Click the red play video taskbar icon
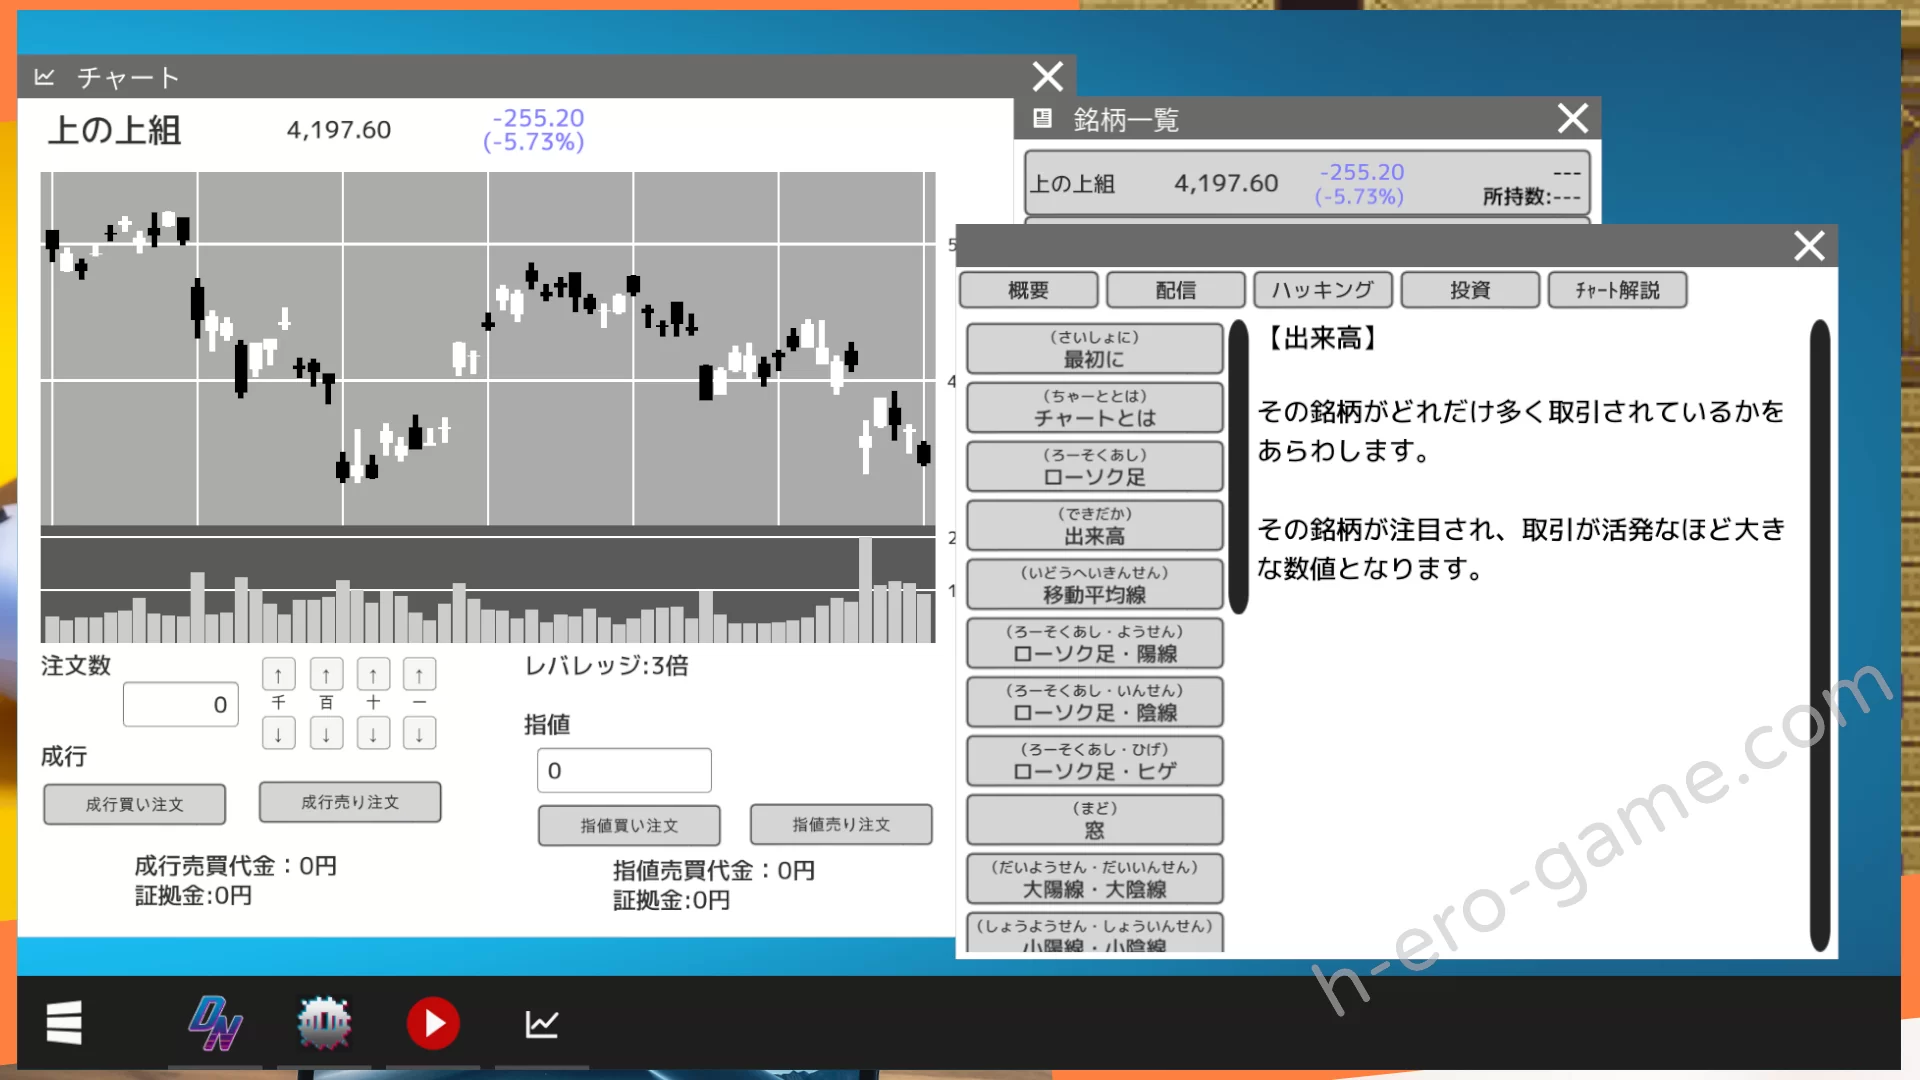The width and height of the screenshot is (1920, 1080). point(433,1023)
